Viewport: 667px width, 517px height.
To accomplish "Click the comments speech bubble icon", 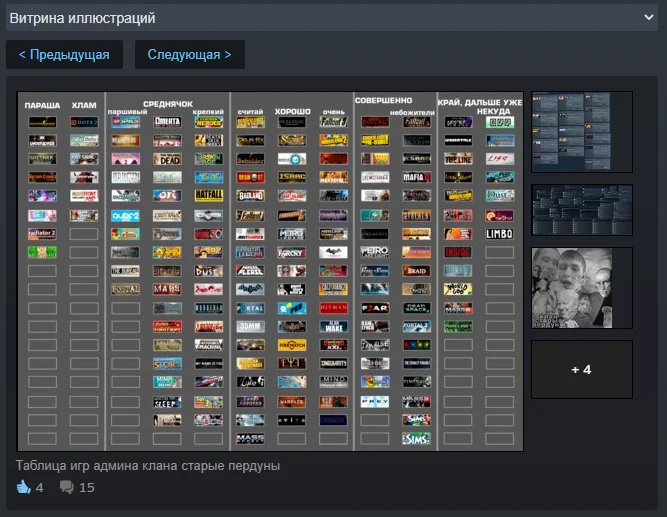I will point(67,487).
